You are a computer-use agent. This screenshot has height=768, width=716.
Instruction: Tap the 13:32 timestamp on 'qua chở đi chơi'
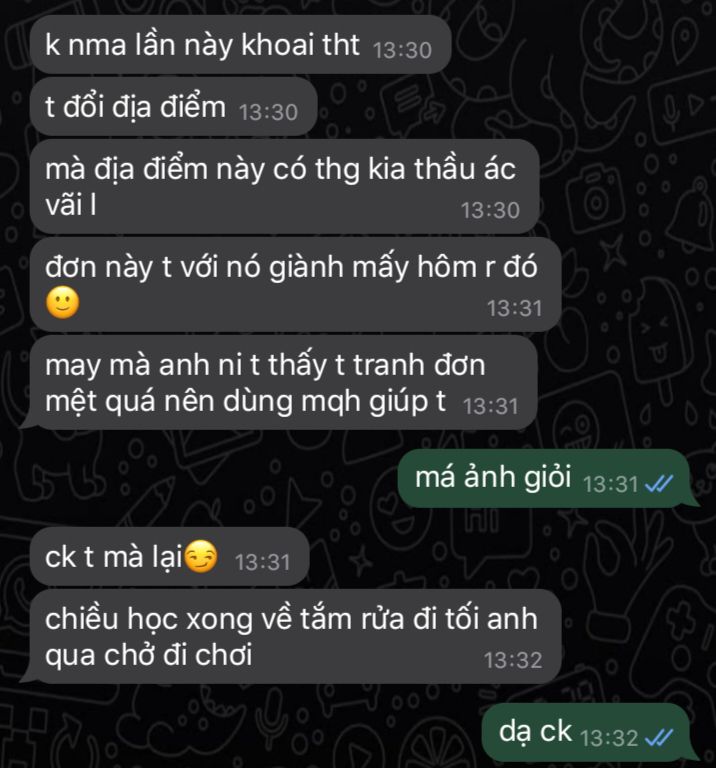[513, 660]
